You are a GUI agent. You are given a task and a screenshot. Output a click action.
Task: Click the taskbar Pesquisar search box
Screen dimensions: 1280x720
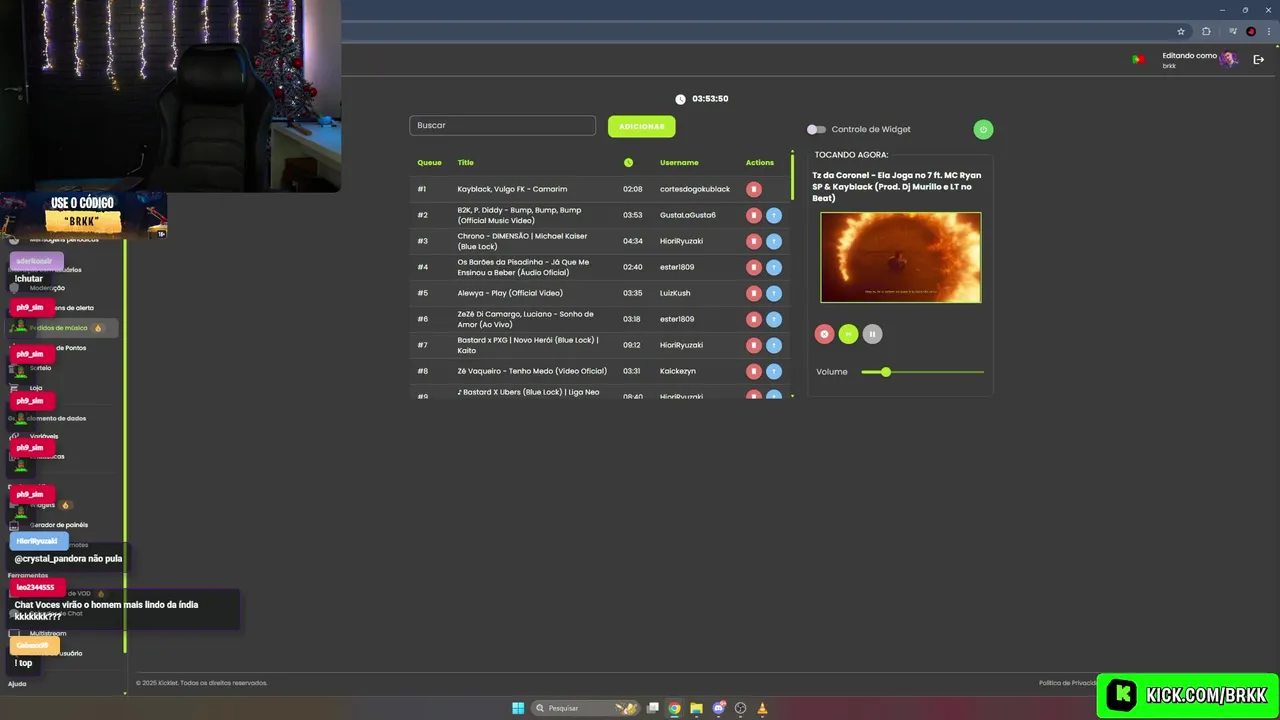coord(586,708)
